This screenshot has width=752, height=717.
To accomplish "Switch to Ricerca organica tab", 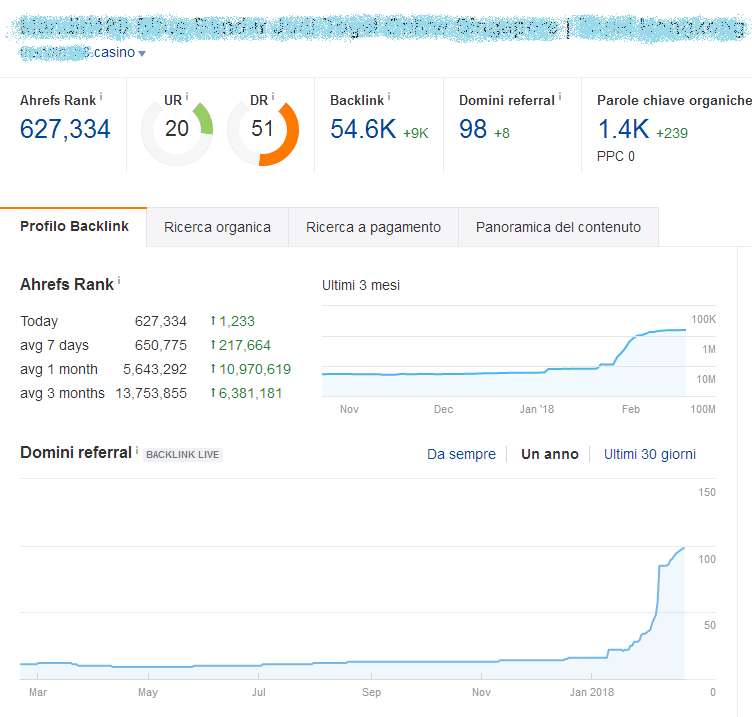I will tap(217, 227).
